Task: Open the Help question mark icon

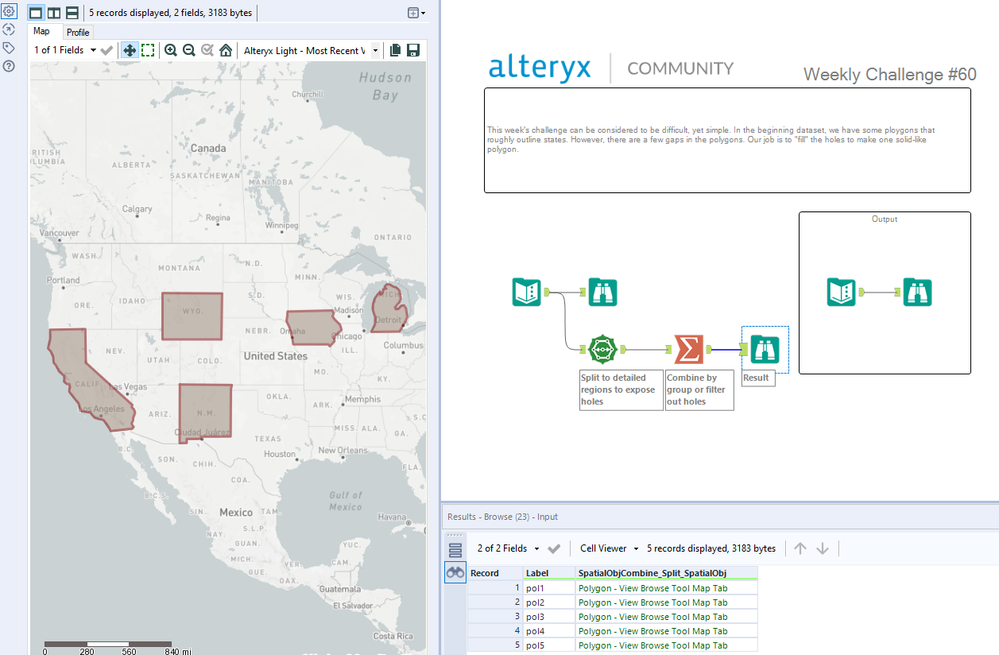Action: pyautogui.click(x=8, y=66)
